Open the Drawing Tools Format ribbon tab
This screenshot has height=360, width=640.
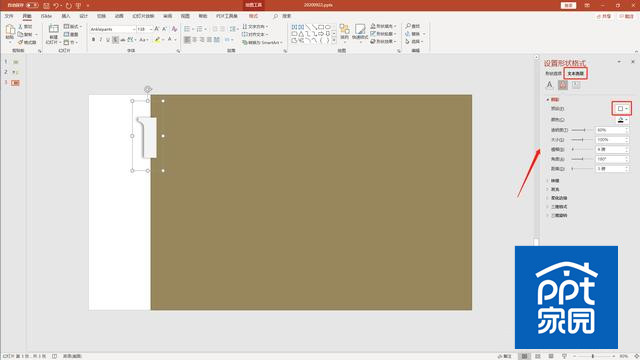[x=253, y=16]
